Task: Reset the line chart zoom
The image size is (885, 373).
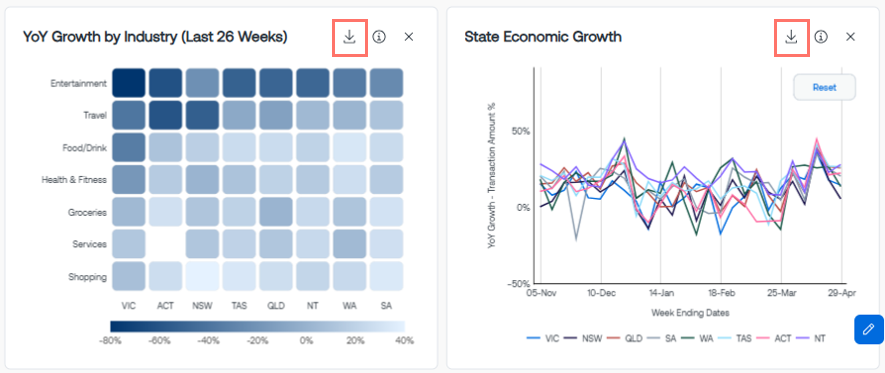Action: pyautogui.click(x=825, y=87)
